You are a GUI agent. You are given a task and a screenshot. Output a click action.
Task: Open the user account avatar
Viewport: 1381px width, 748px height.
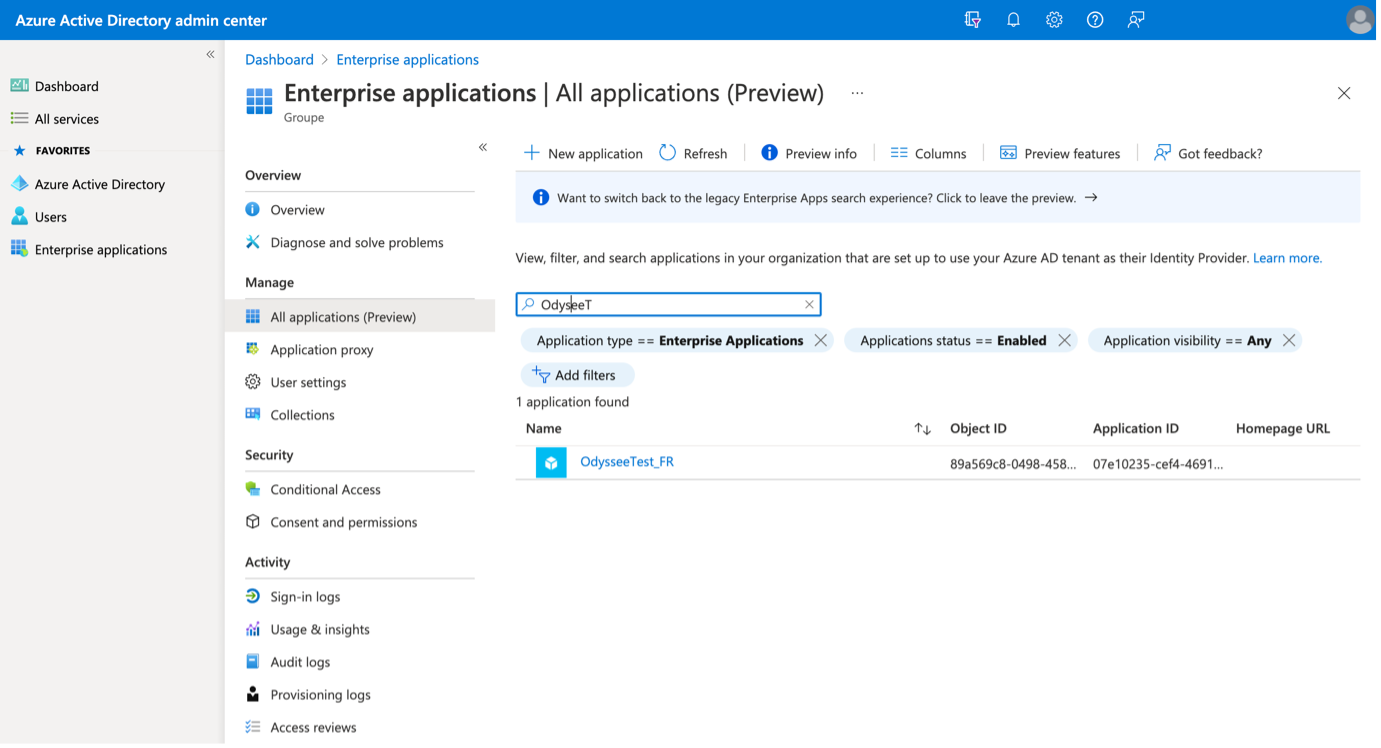tap(1359, 20)
